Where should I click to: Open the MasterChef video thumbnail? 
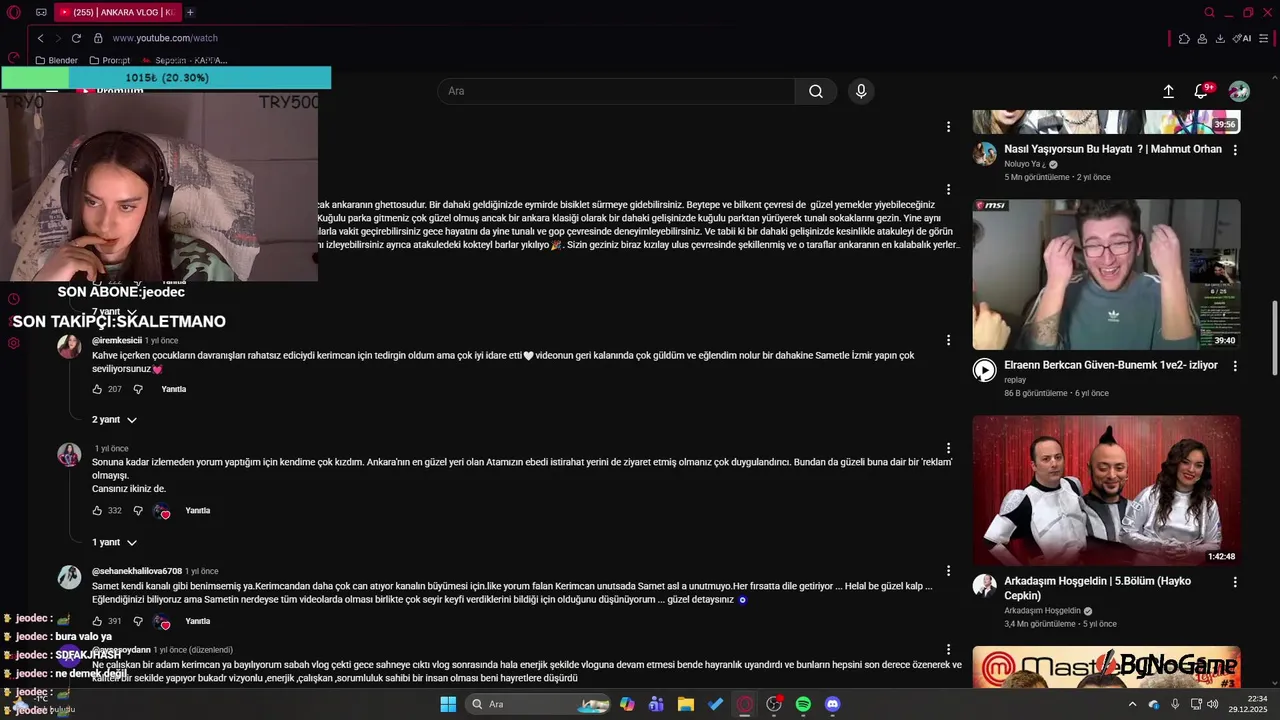click(x=1106, y=667)
